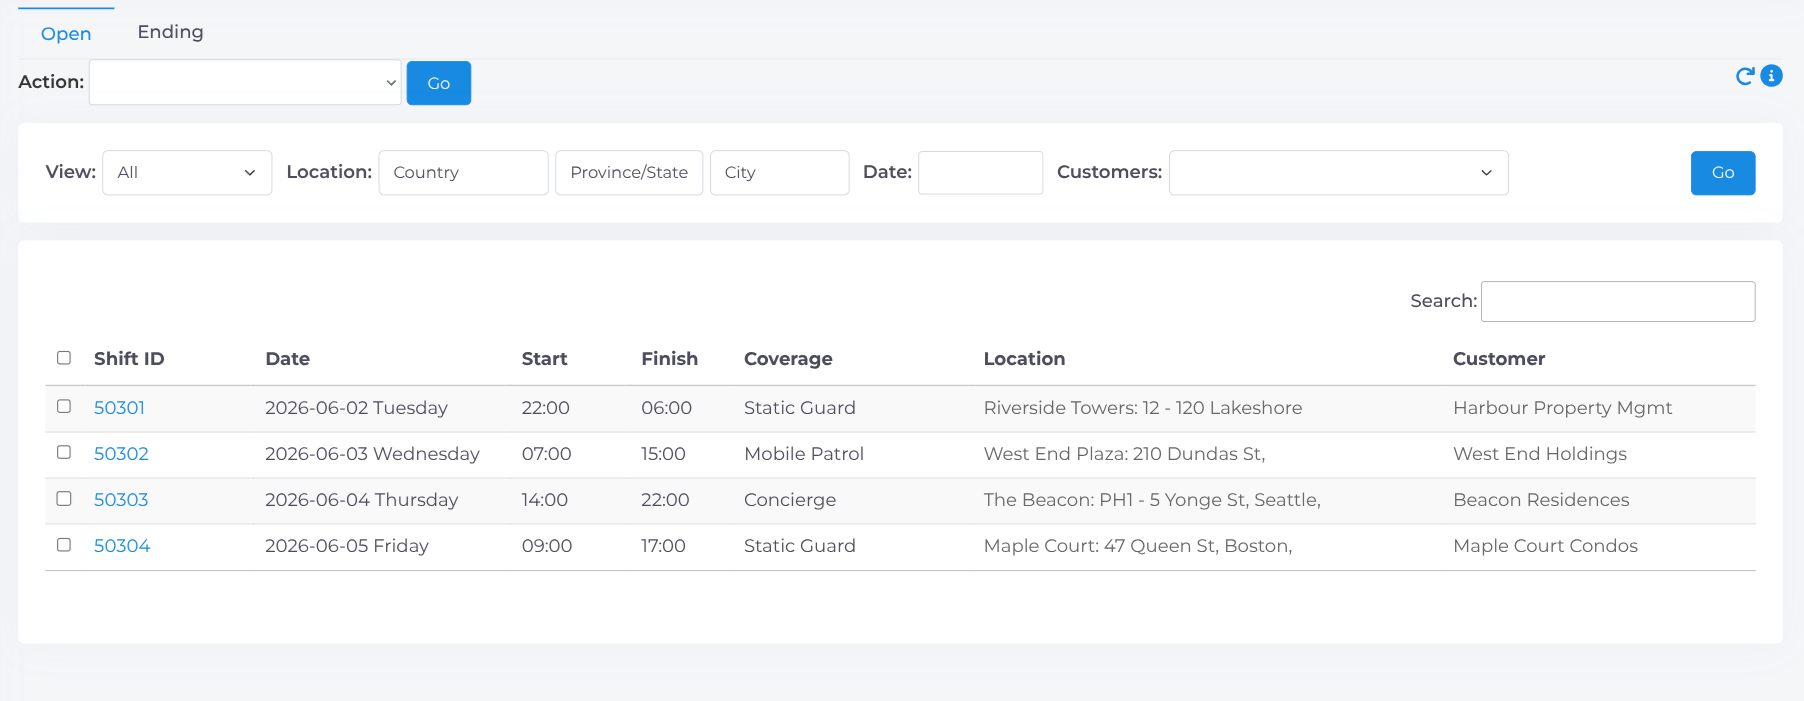Focus the Country input field
The height and width of the screenshot is (701, 1804).
click(463, 172)
